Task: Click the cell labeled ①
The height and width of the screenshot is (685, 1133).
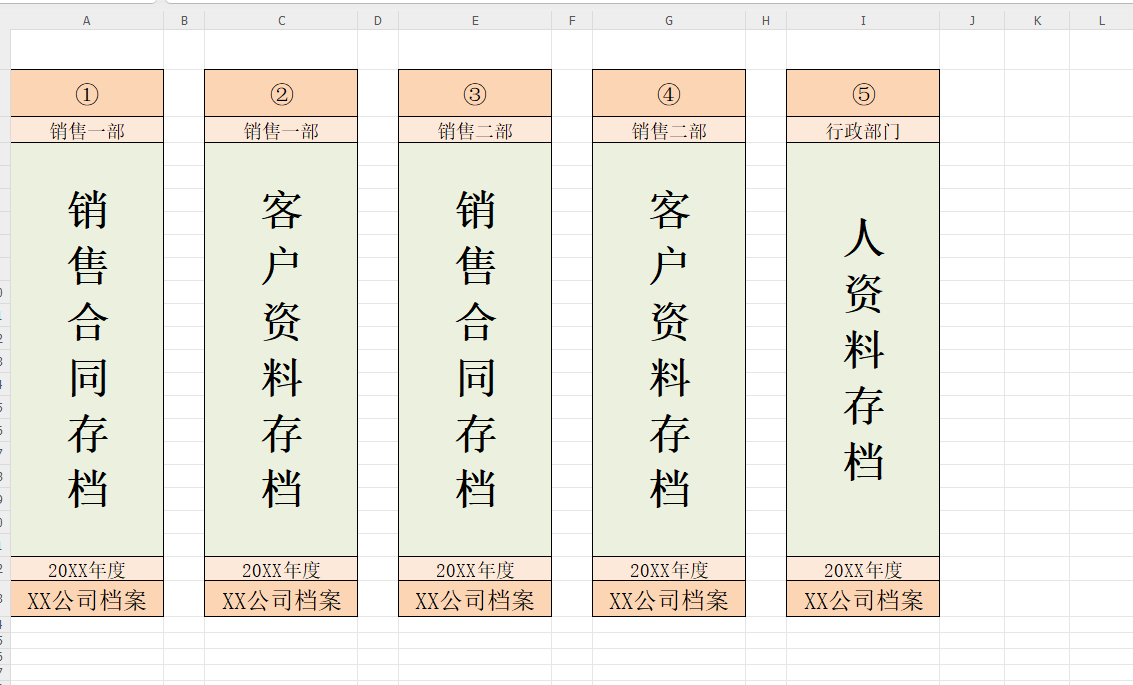Action: point(87,94)
